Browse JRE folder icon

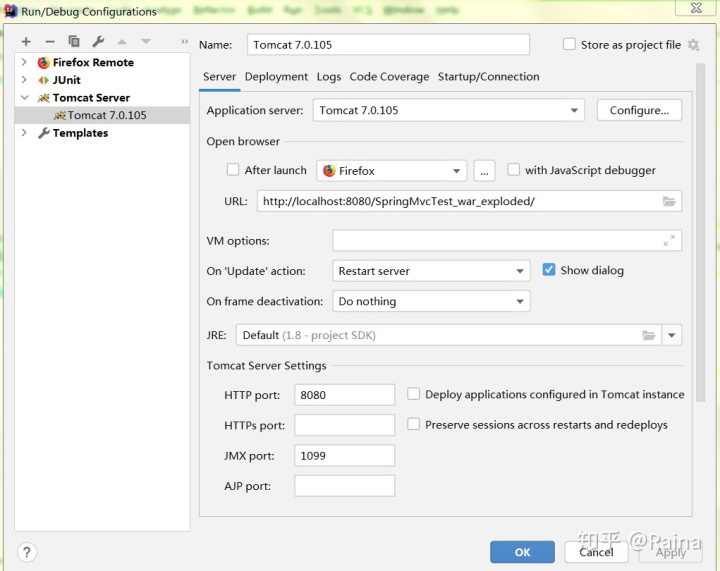[648, 335]
